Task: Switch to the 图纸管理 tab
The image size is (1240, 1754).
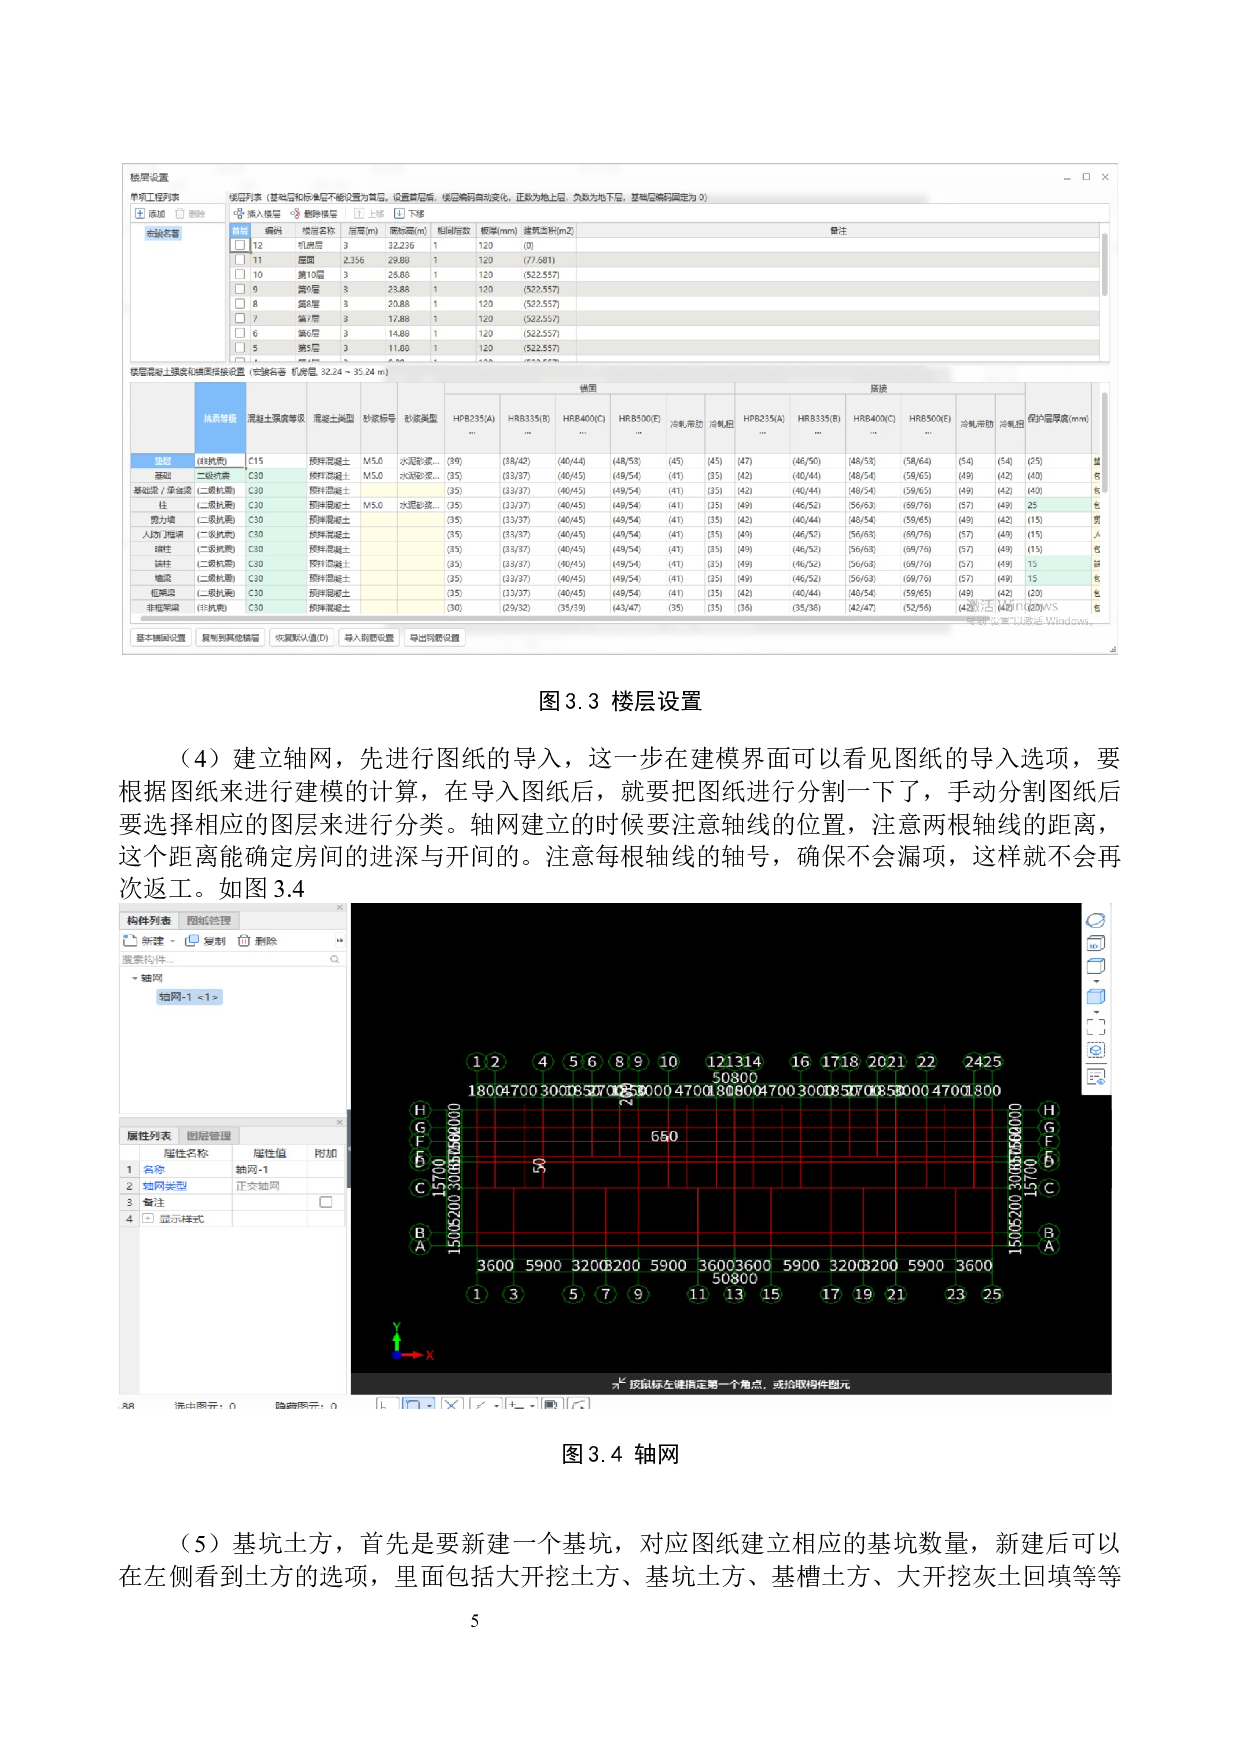Action: pos(208,920)
